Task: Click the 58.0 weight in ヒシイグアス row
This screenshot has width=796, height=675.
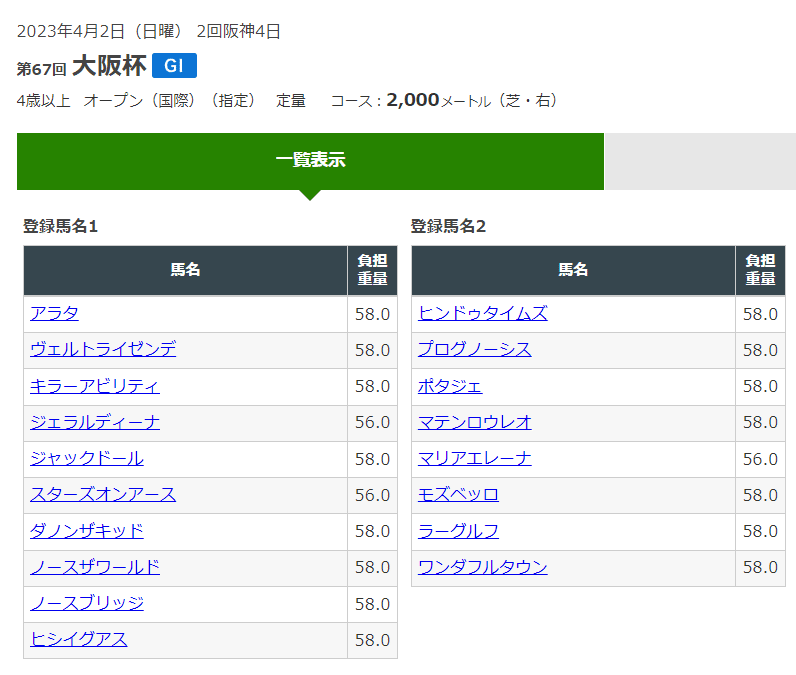Action: [x=372, y=640]
